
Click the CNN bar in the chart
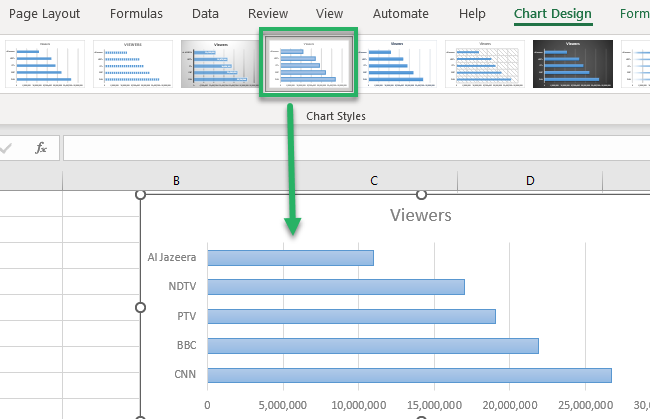pyautogui.click(x=408, y=375)
